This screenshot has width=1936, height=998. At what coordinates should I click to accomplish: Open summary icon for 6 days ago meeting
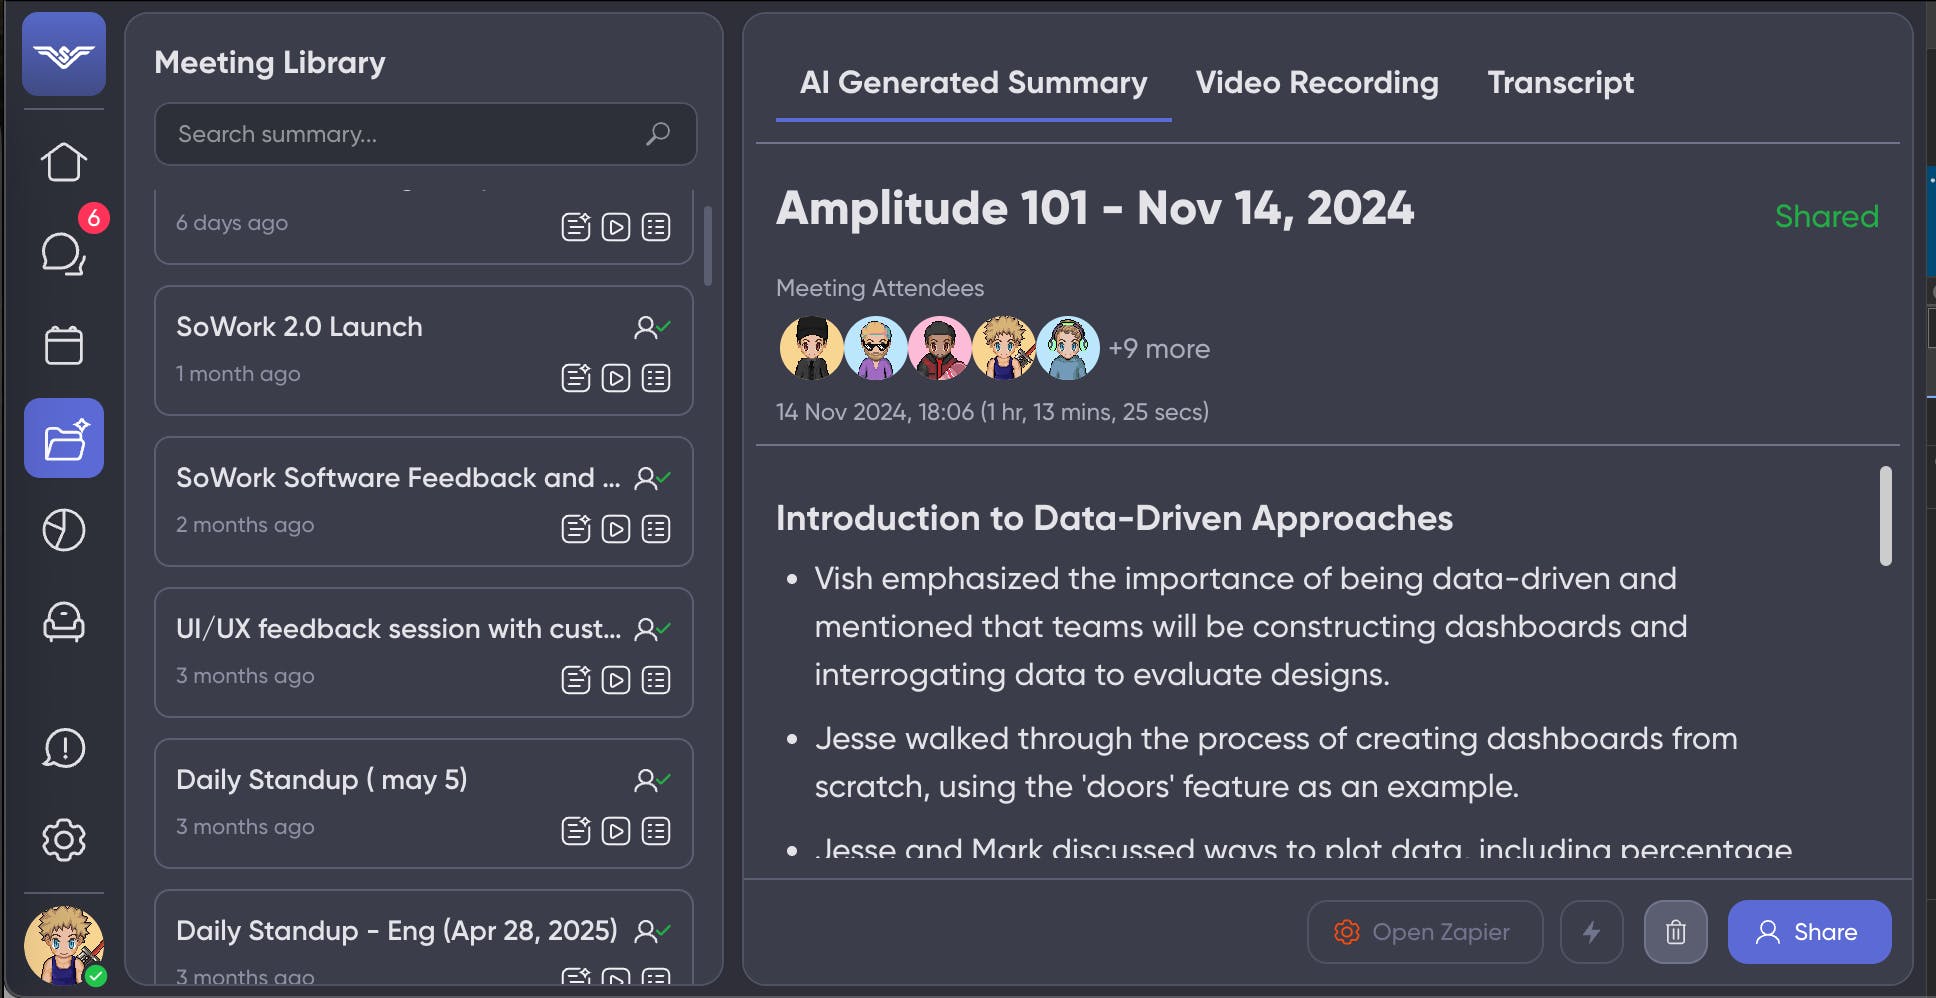(x=576, y=227)
